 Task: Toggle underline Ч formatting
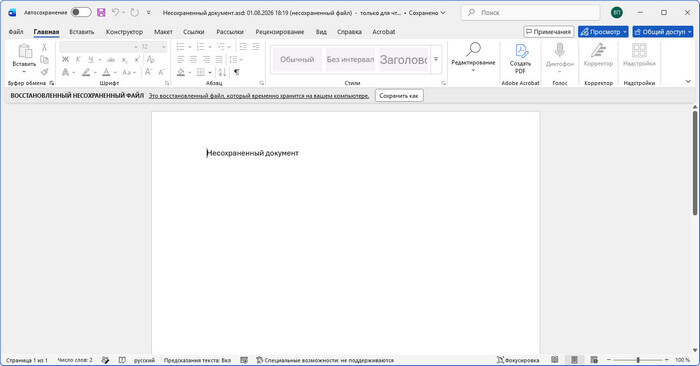[x=91, y=59]
